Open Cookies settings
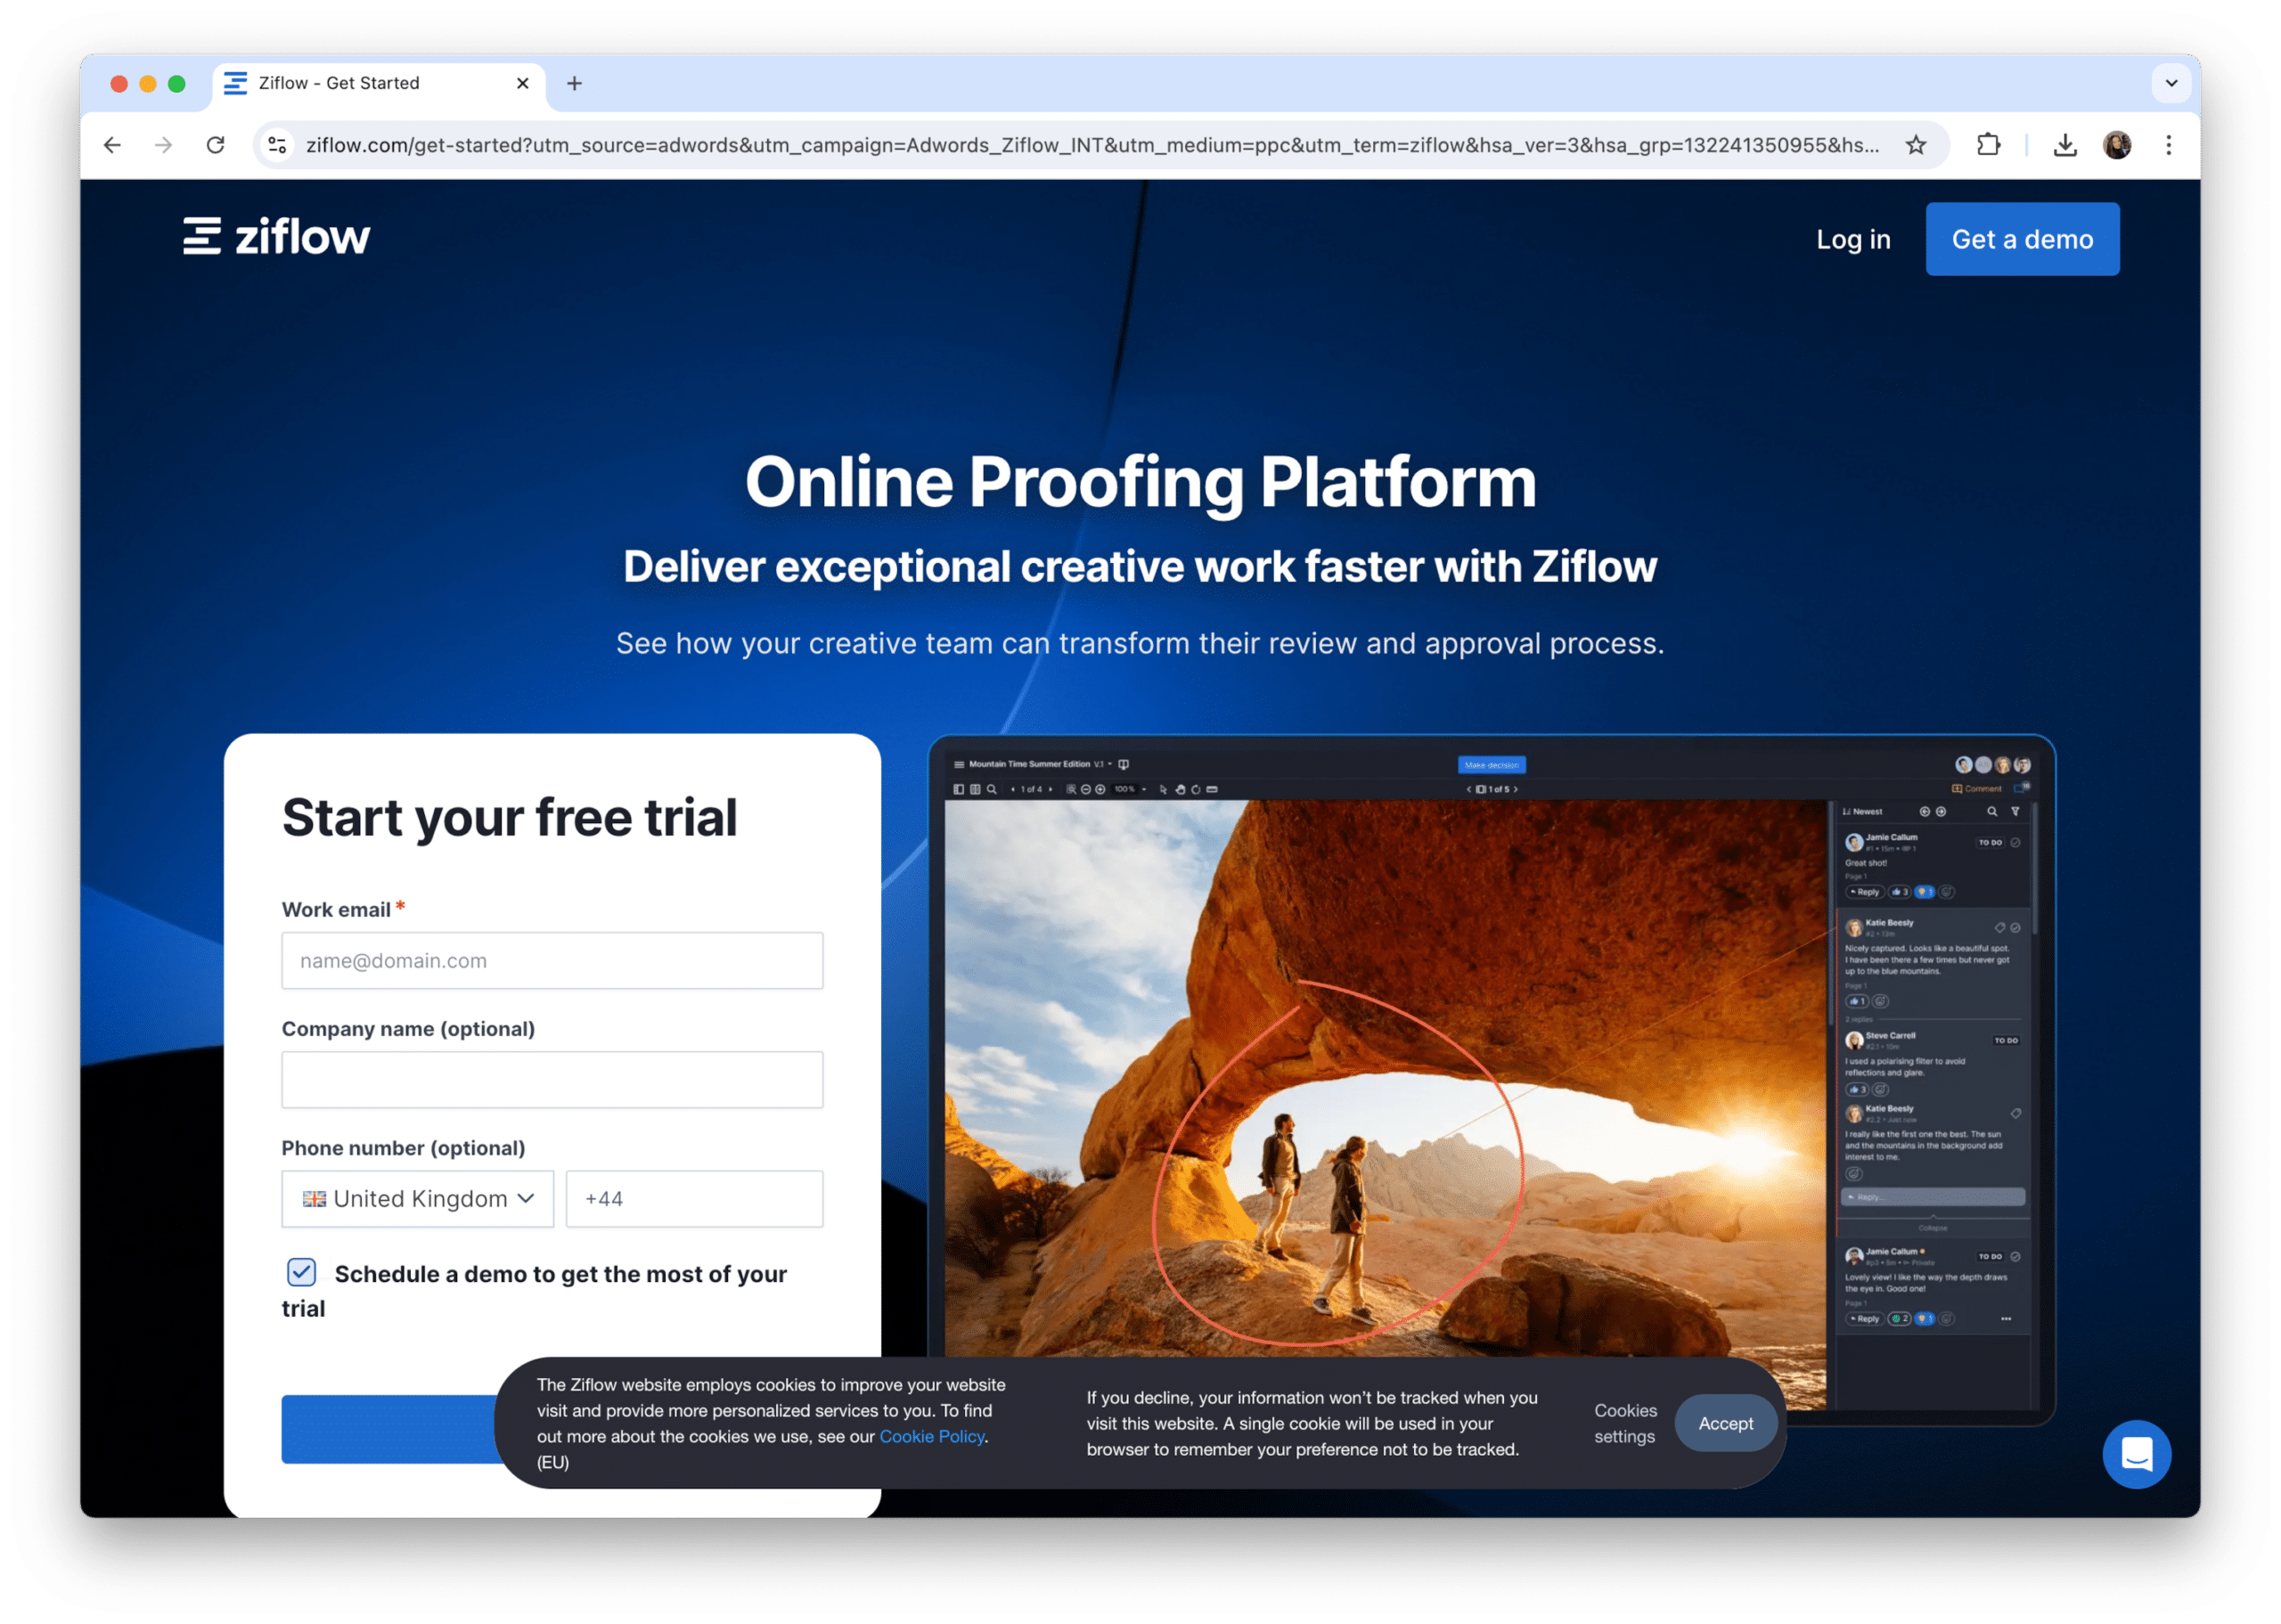This screenshot has width=2281, height=1624. pos(1625,1422)
